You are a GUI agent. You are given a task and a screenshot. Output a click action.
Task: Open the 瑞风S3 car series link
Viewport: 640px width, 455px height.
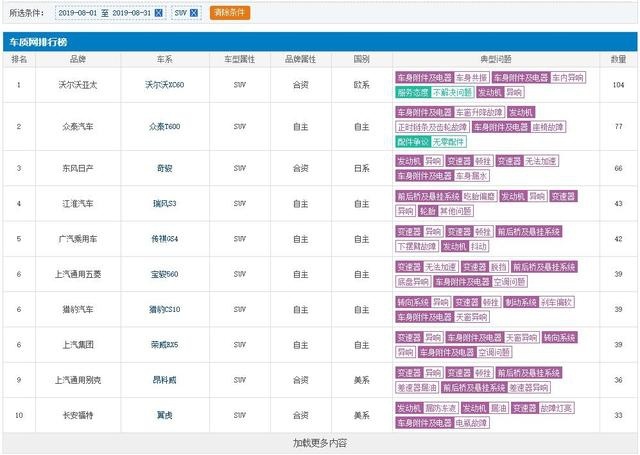164,204
